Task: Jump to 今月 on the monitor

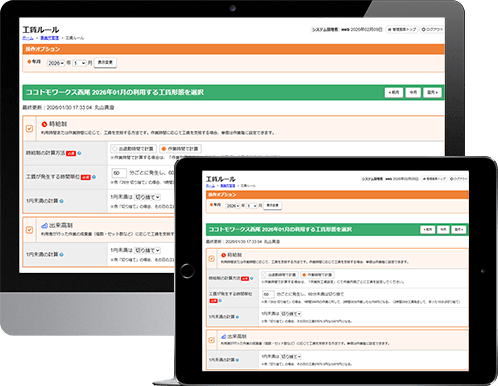Action: 413,92
